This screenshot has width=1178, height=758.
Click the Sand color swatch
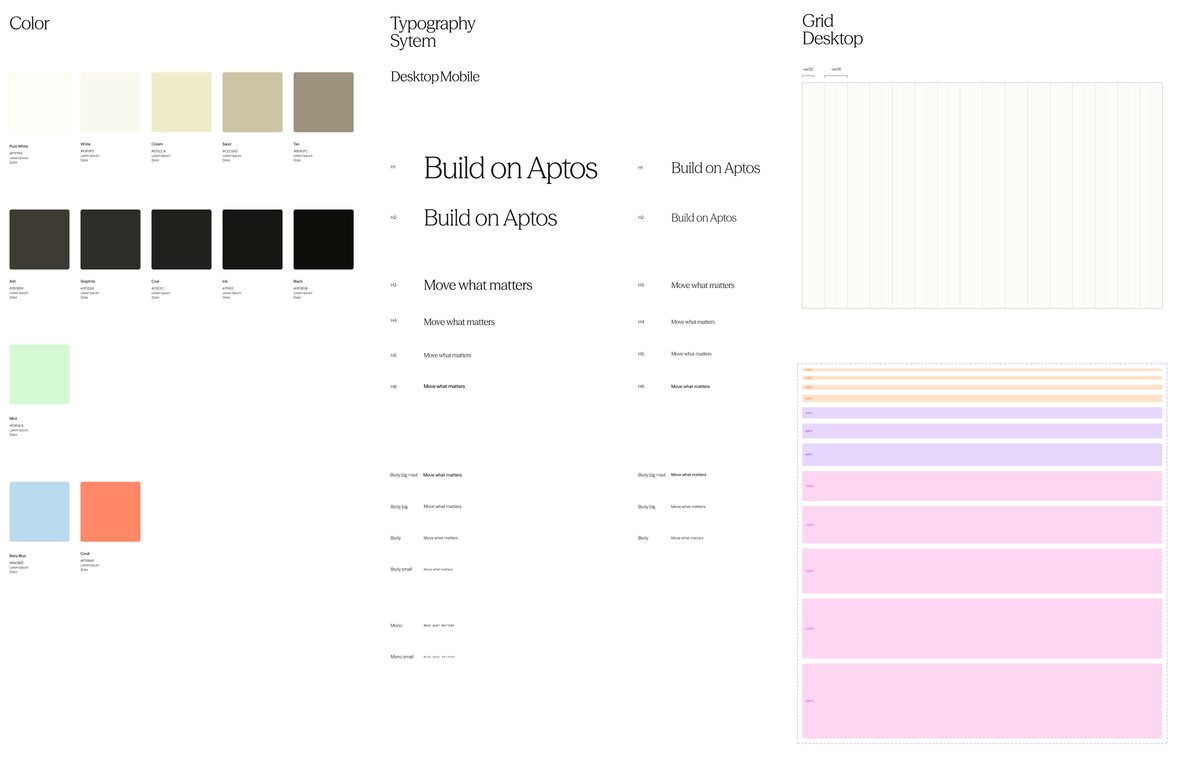tap(252, 101)
